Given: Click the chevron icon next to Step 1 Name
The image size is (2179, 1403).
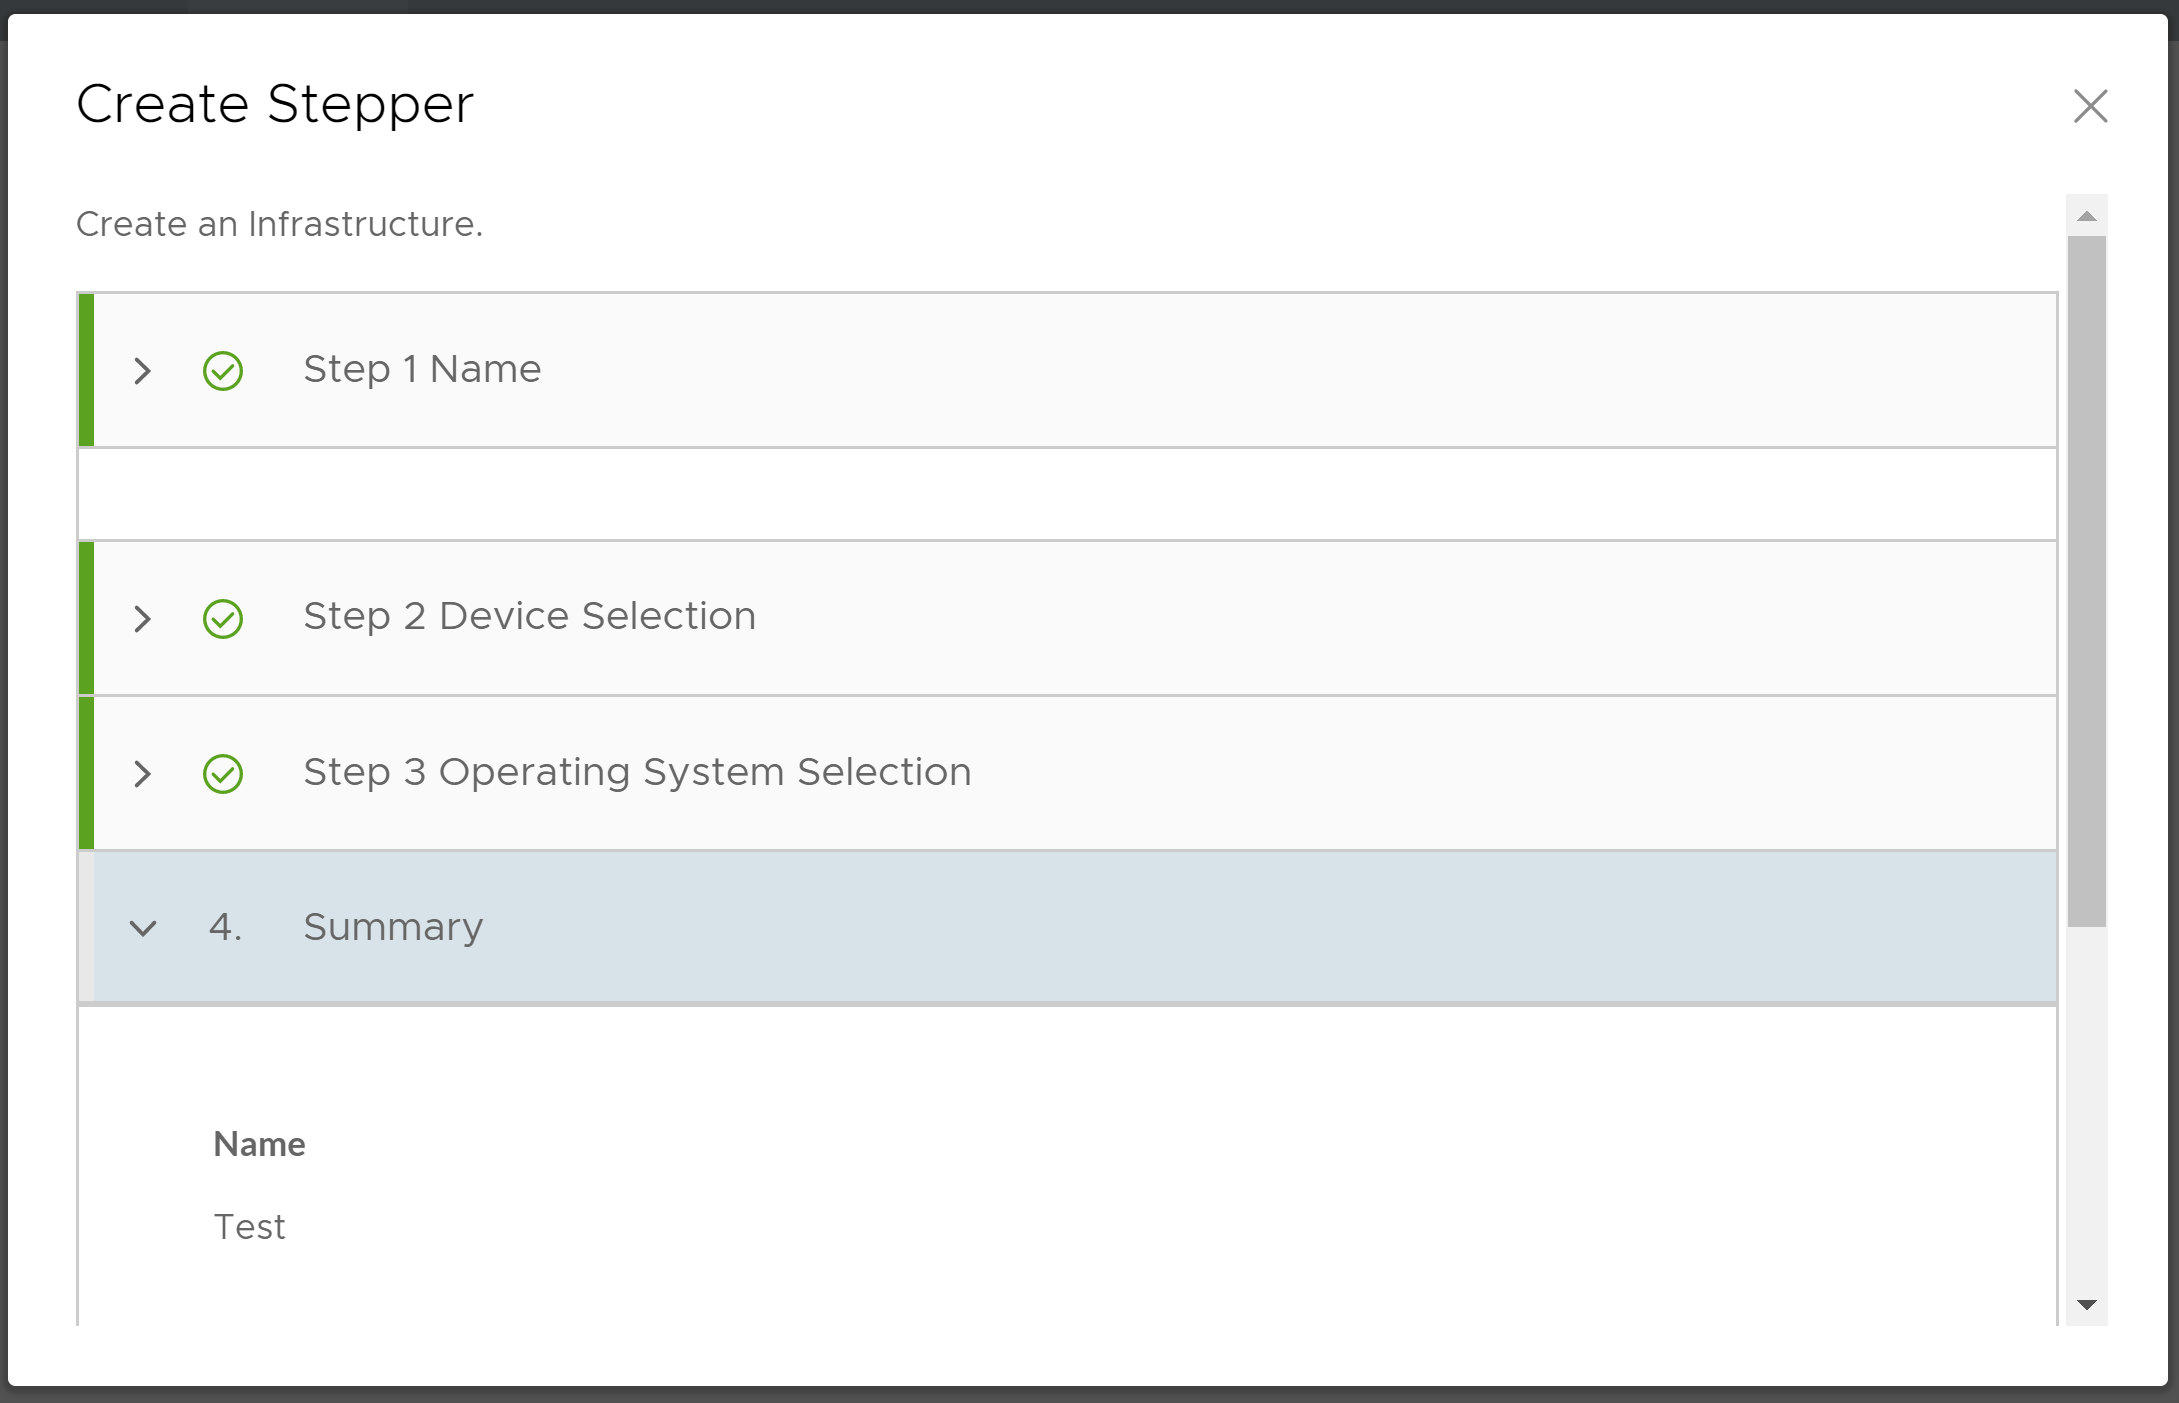Looking at the screenshot, I should coord(143,371).
